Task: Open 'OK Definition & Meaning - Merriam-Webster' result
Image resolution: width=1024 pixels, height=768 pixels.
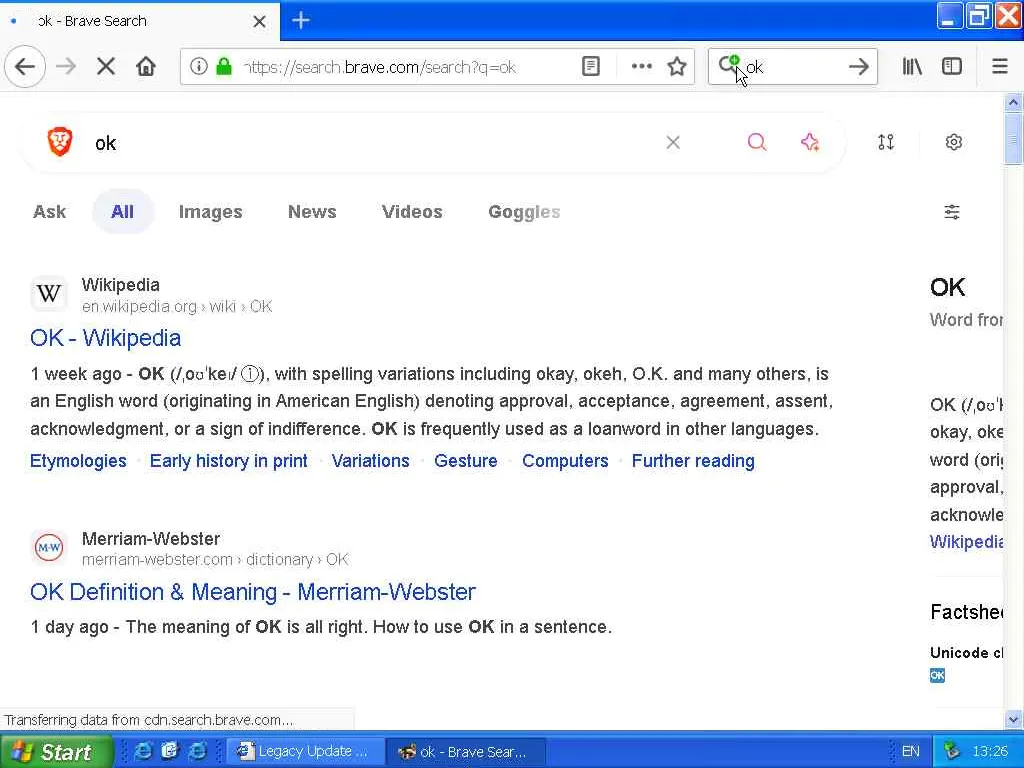Action: 253,592
